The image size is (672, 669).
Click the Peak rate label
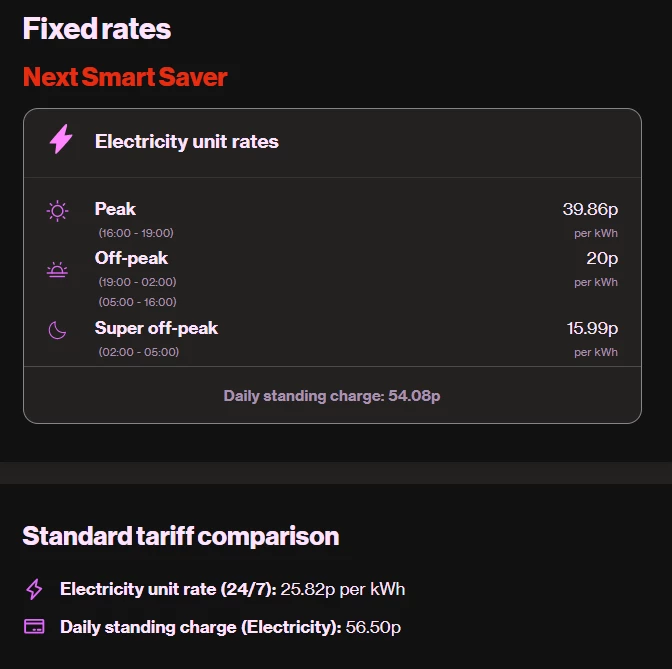pyautogui.click(x=115, y=209)
